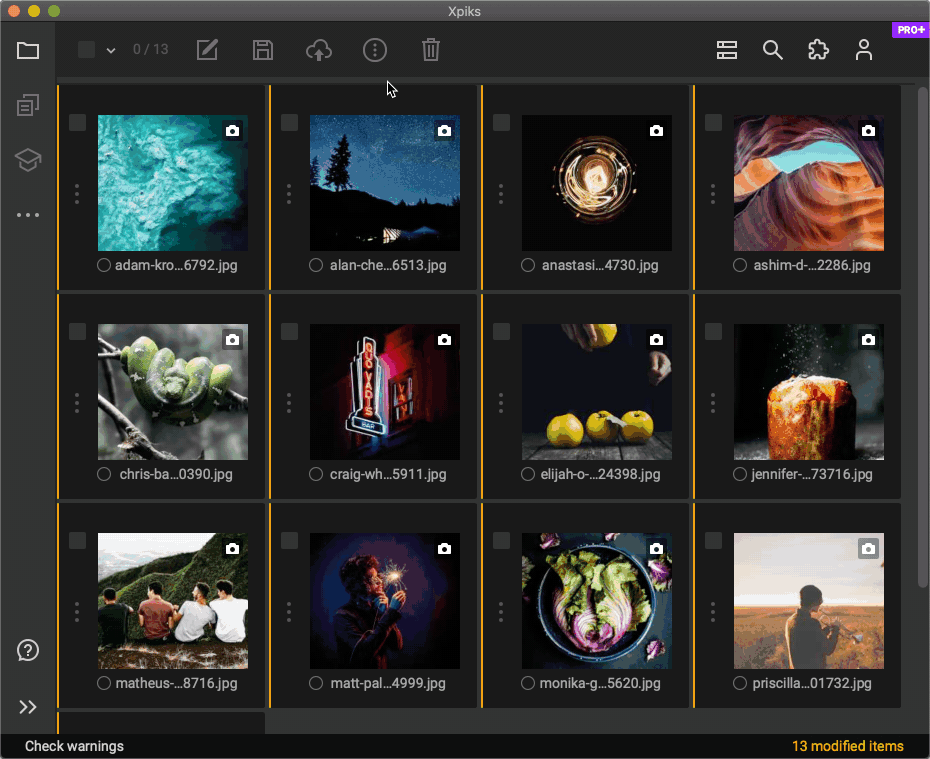Open the Search magnifier icon
Viewport: 930px width, 759px height.
point(772,50)
